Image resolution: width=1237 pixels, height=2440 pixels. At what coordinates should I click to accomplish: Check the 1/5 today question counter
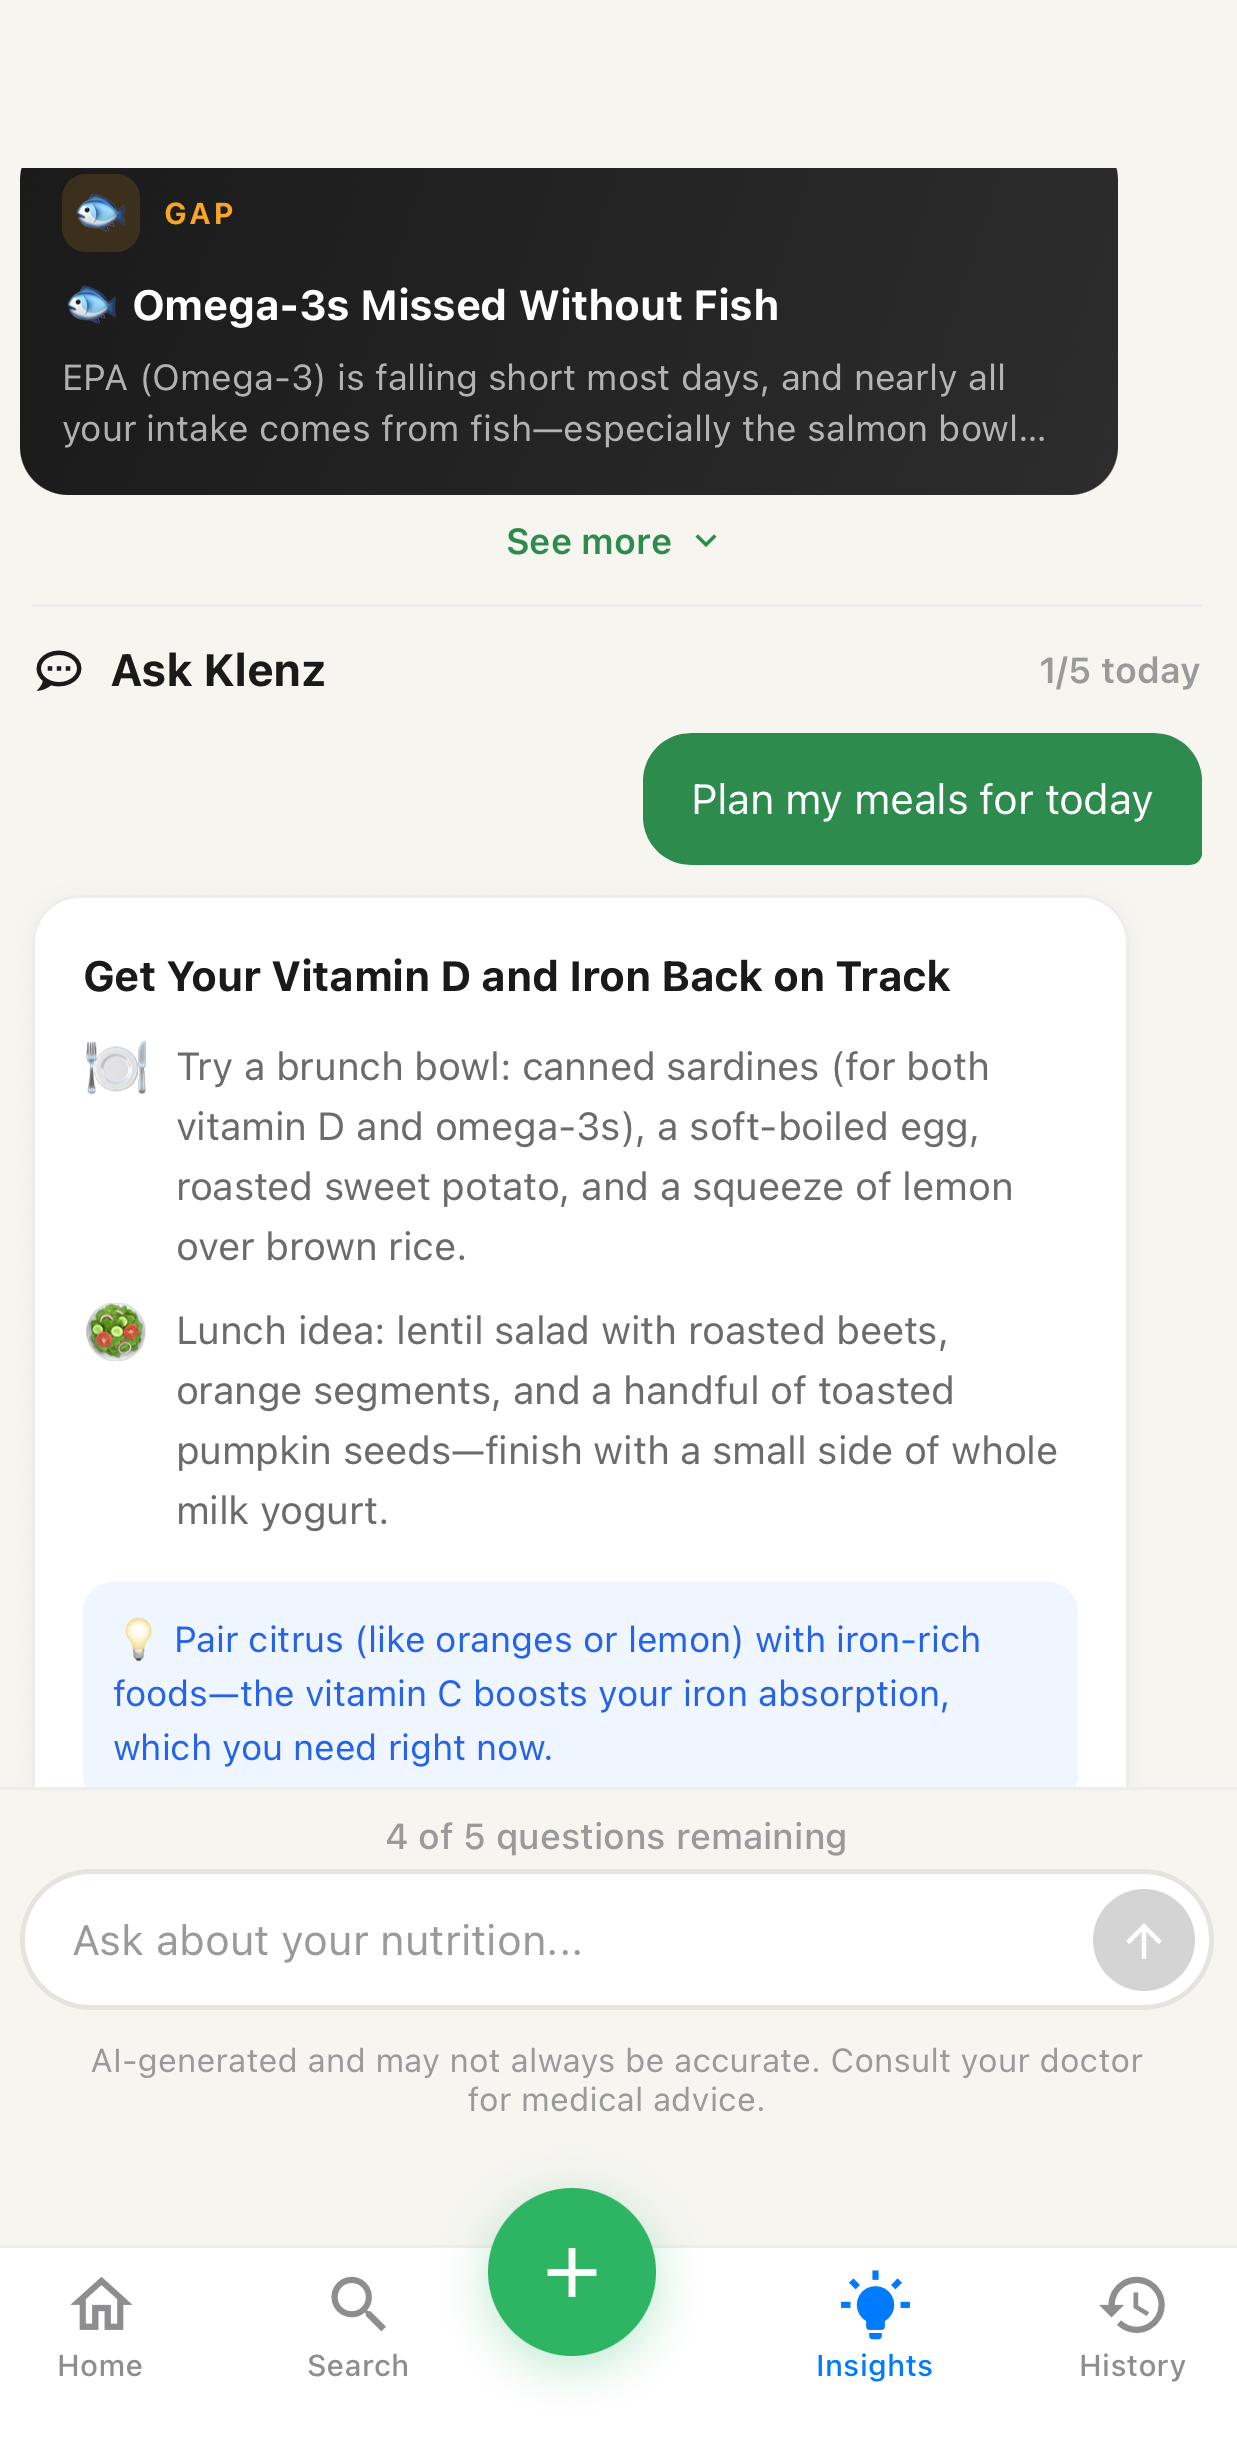tap(1119, 670)
